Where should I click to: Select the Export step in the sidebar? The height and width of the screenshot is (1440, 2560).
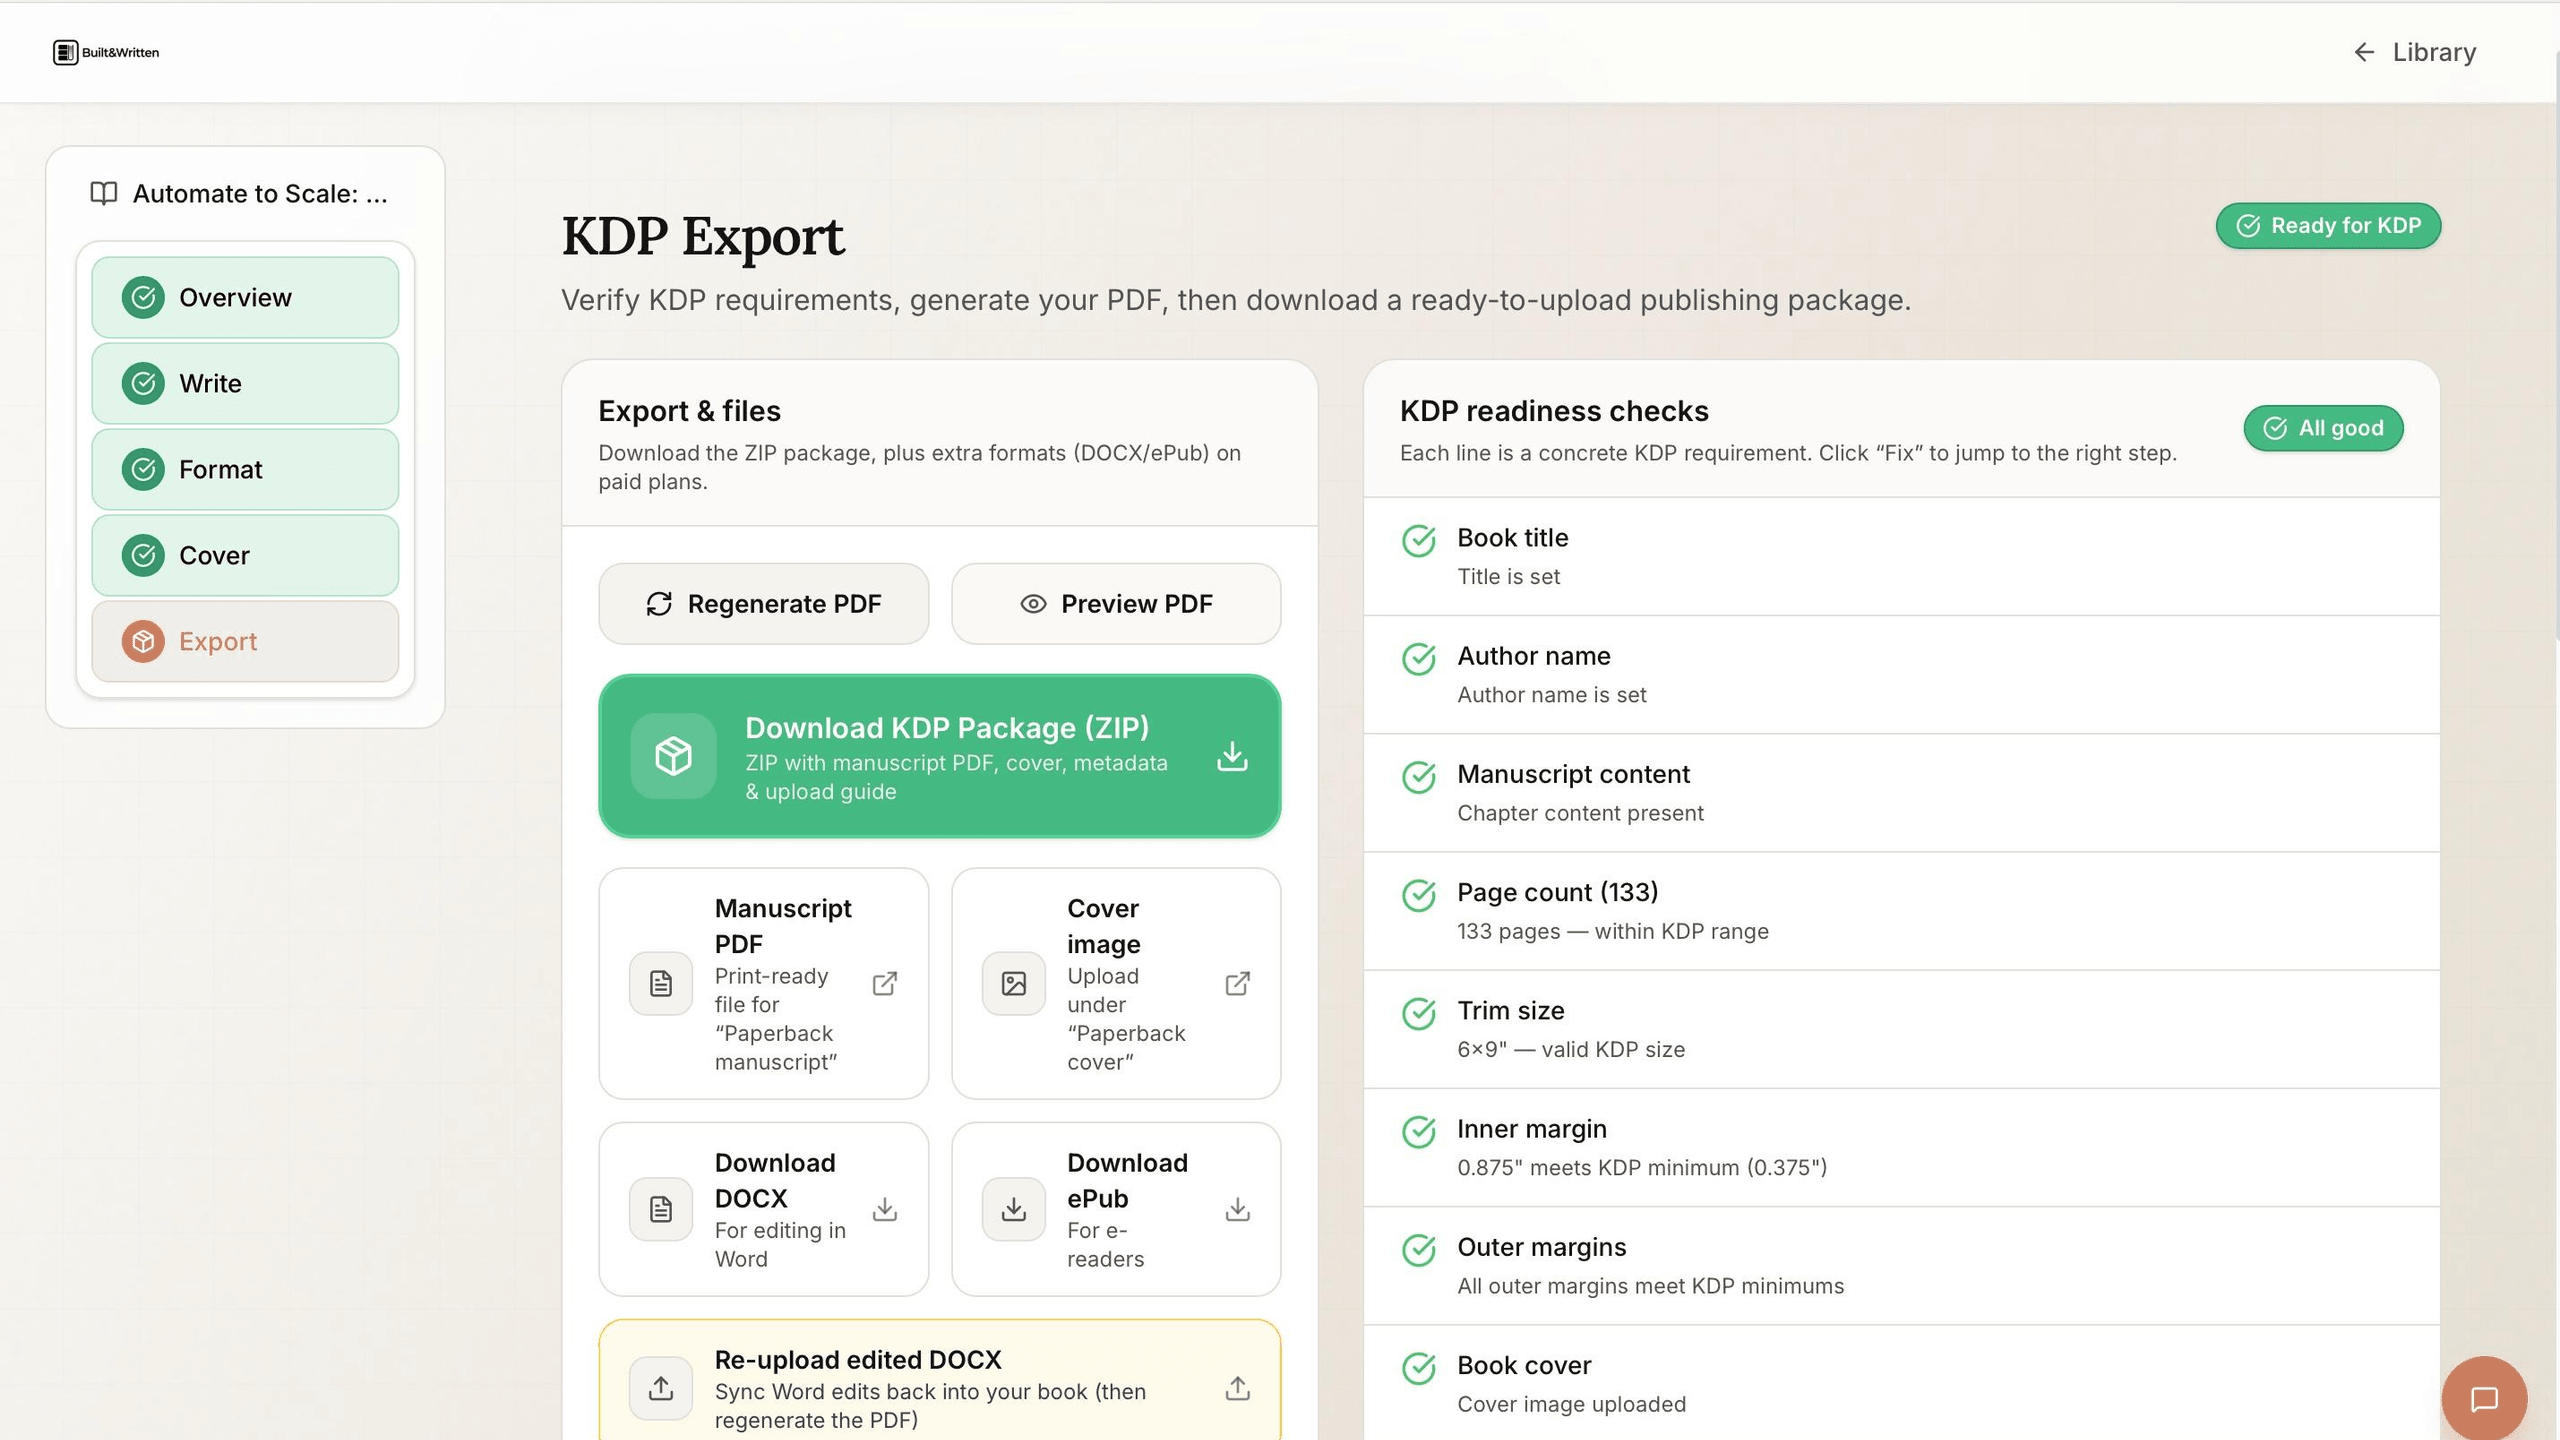click(x=245, y=641)
